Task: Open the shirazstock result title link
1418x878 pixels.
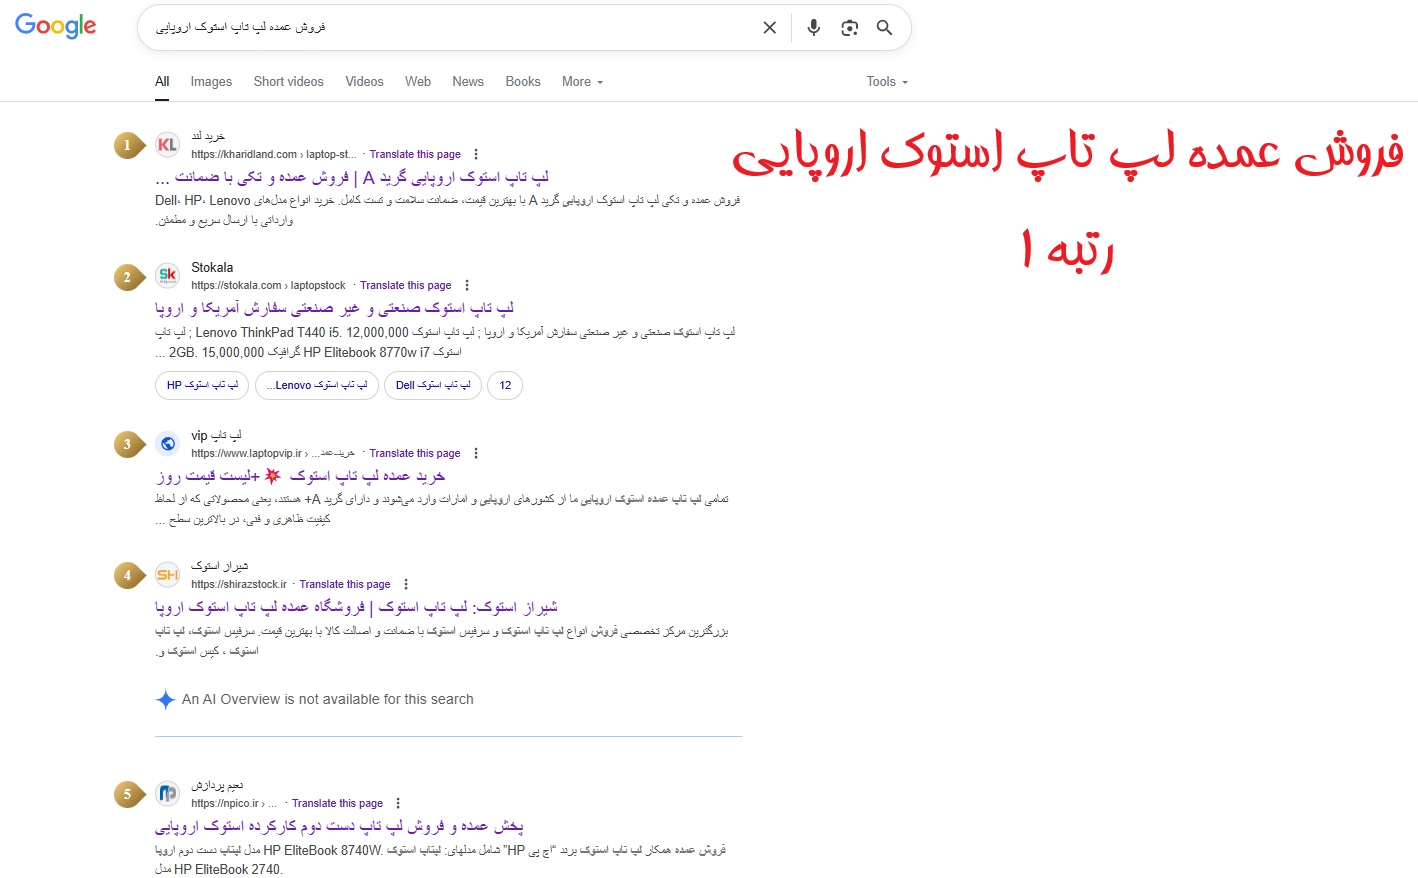Action: click(356, 608)
